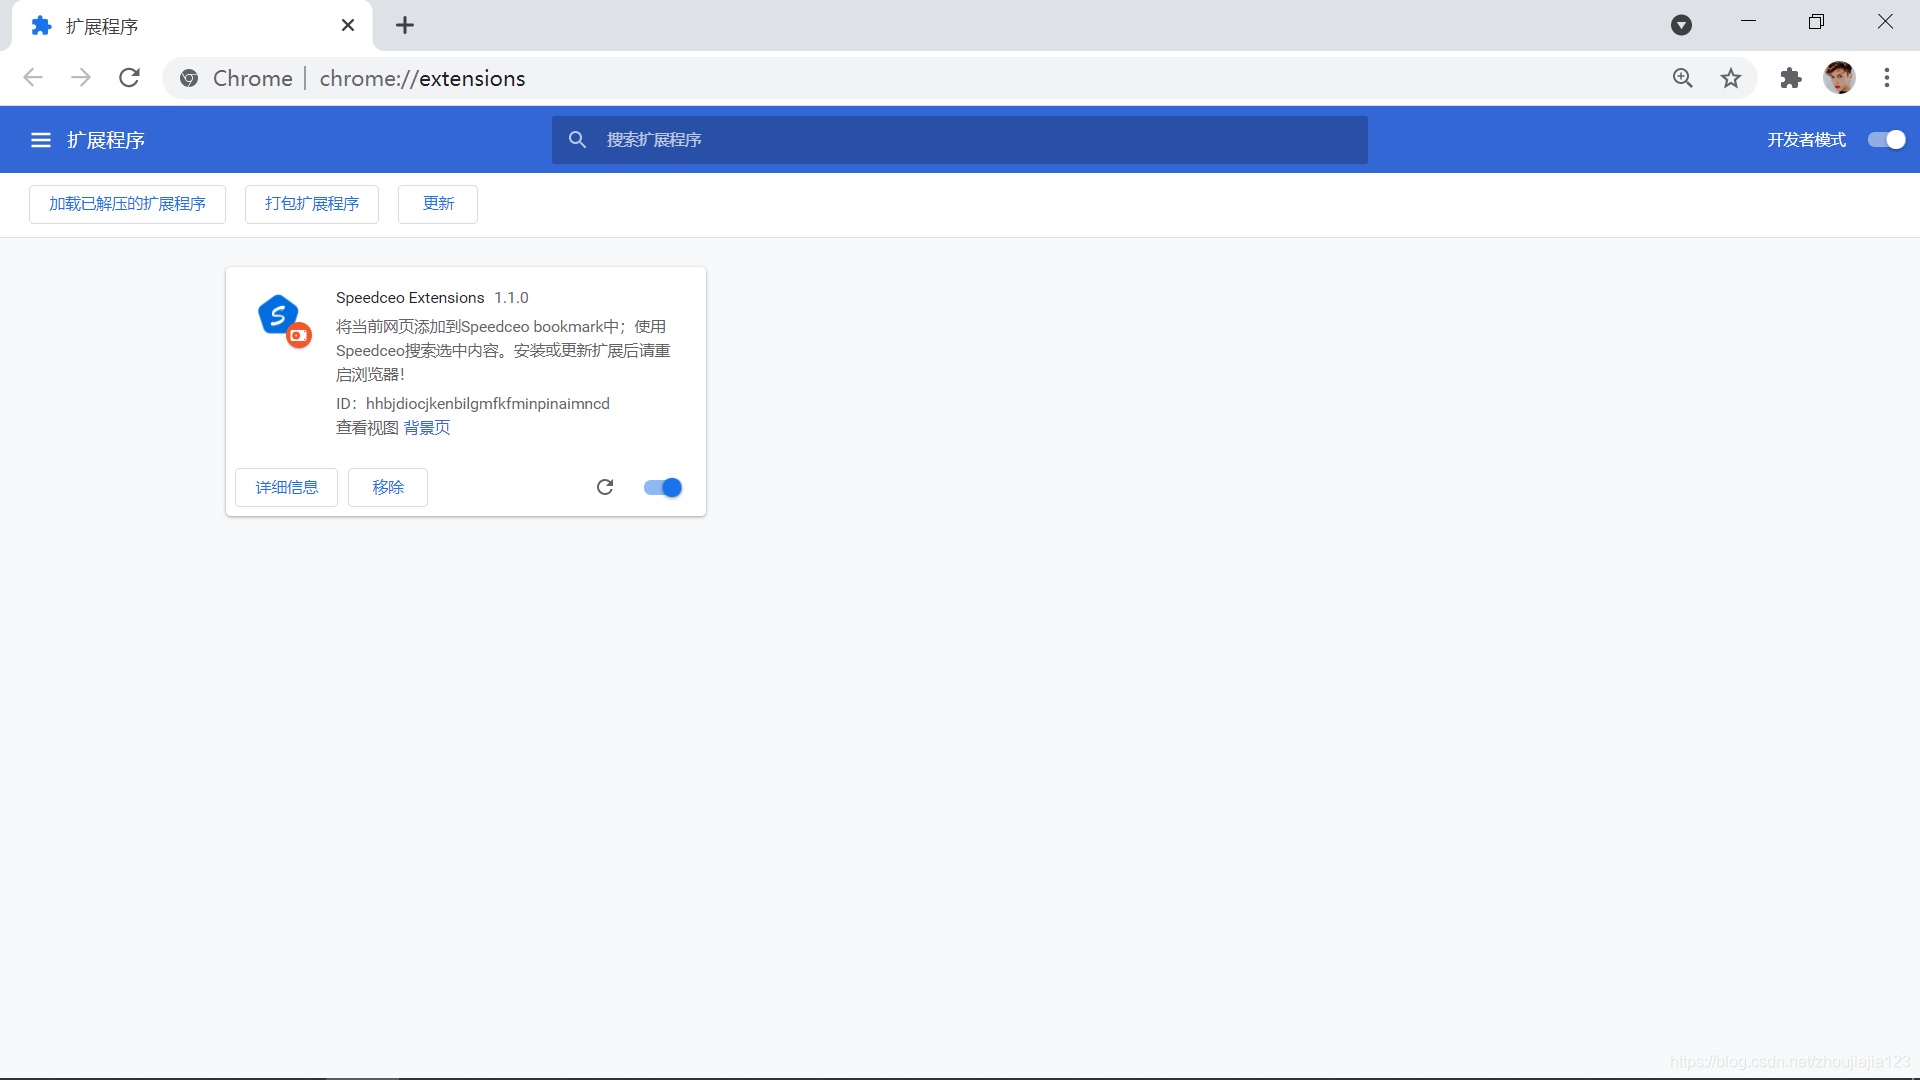Click the user profile avatar
Screen dimensions: 1920x1080
coord(1839,78)
